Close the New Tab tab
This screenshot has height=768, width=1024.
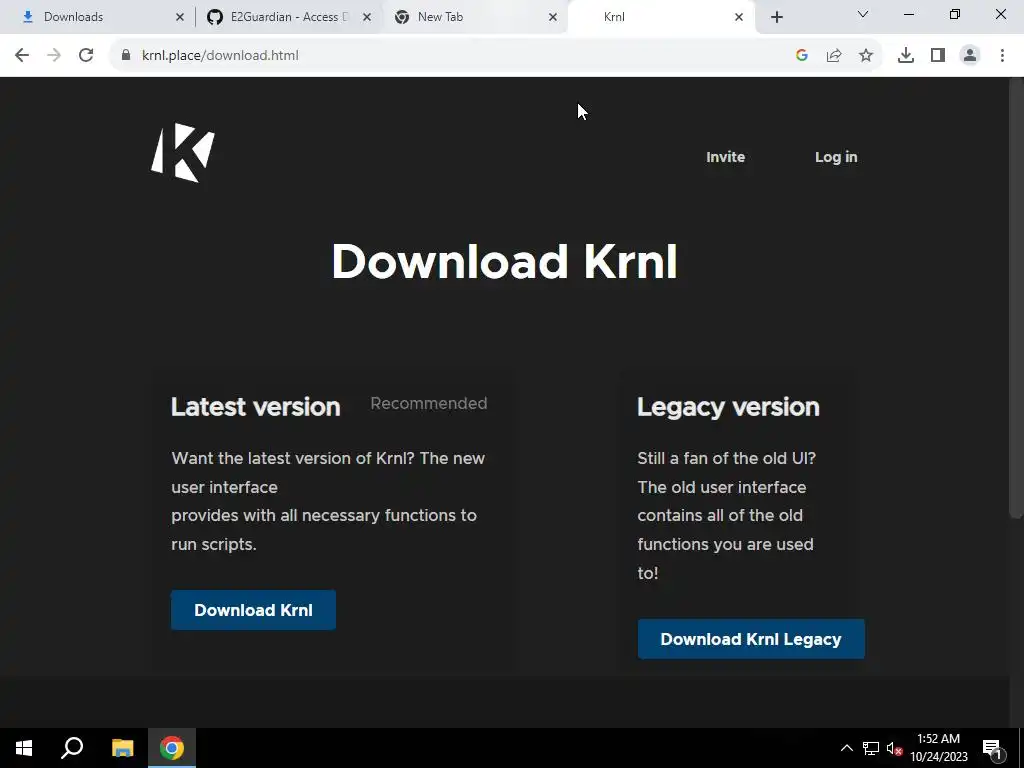click(552, 17)
